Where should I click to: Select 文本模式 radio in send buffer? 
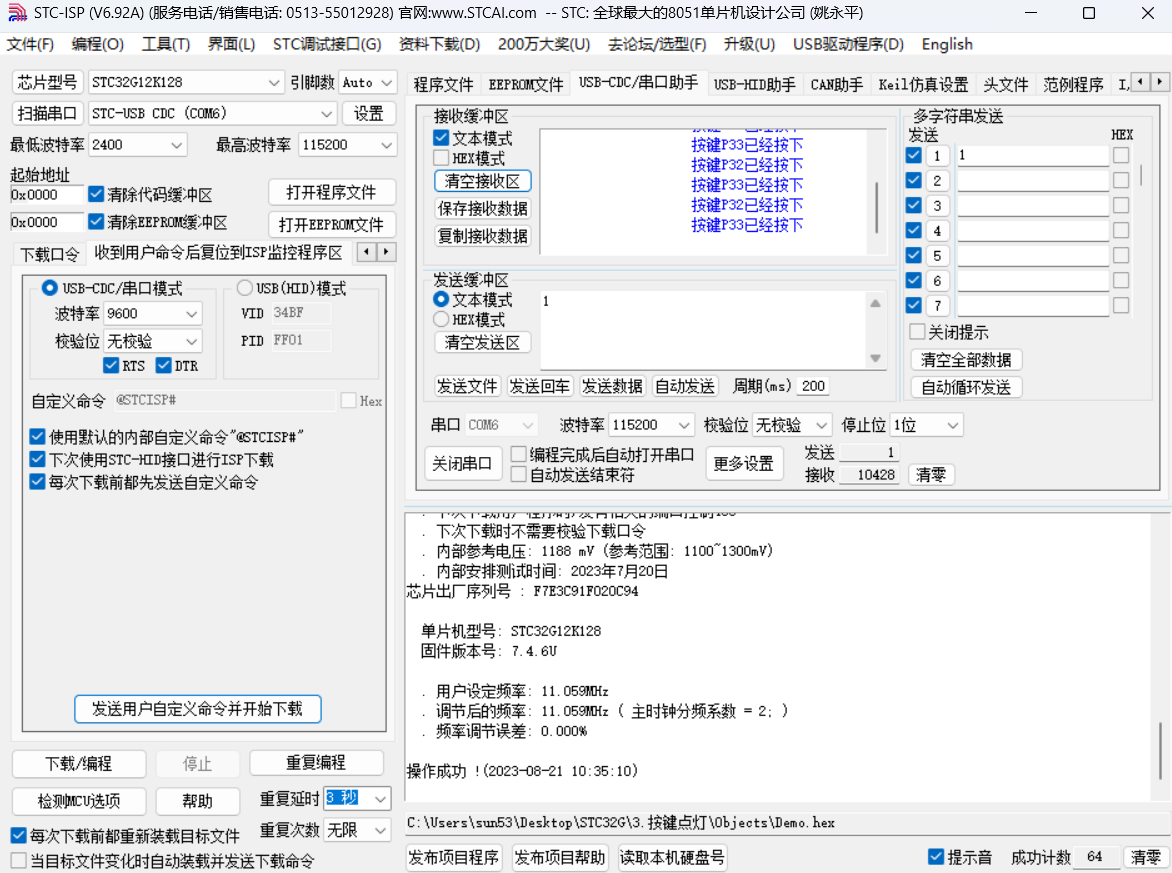(x=441, y=299)
